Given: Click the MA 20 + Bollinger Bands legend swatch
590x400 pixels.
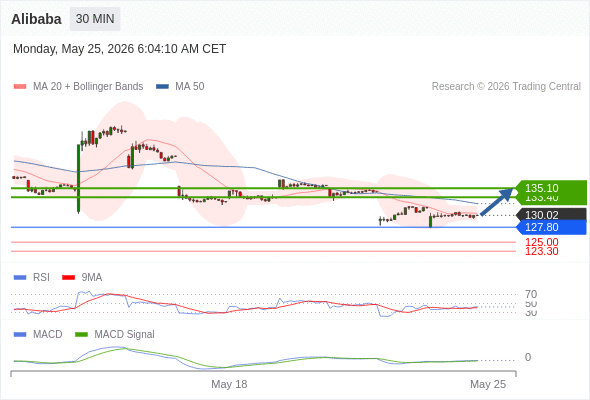Looking at the screenshot, I should (x=20, y=87).
